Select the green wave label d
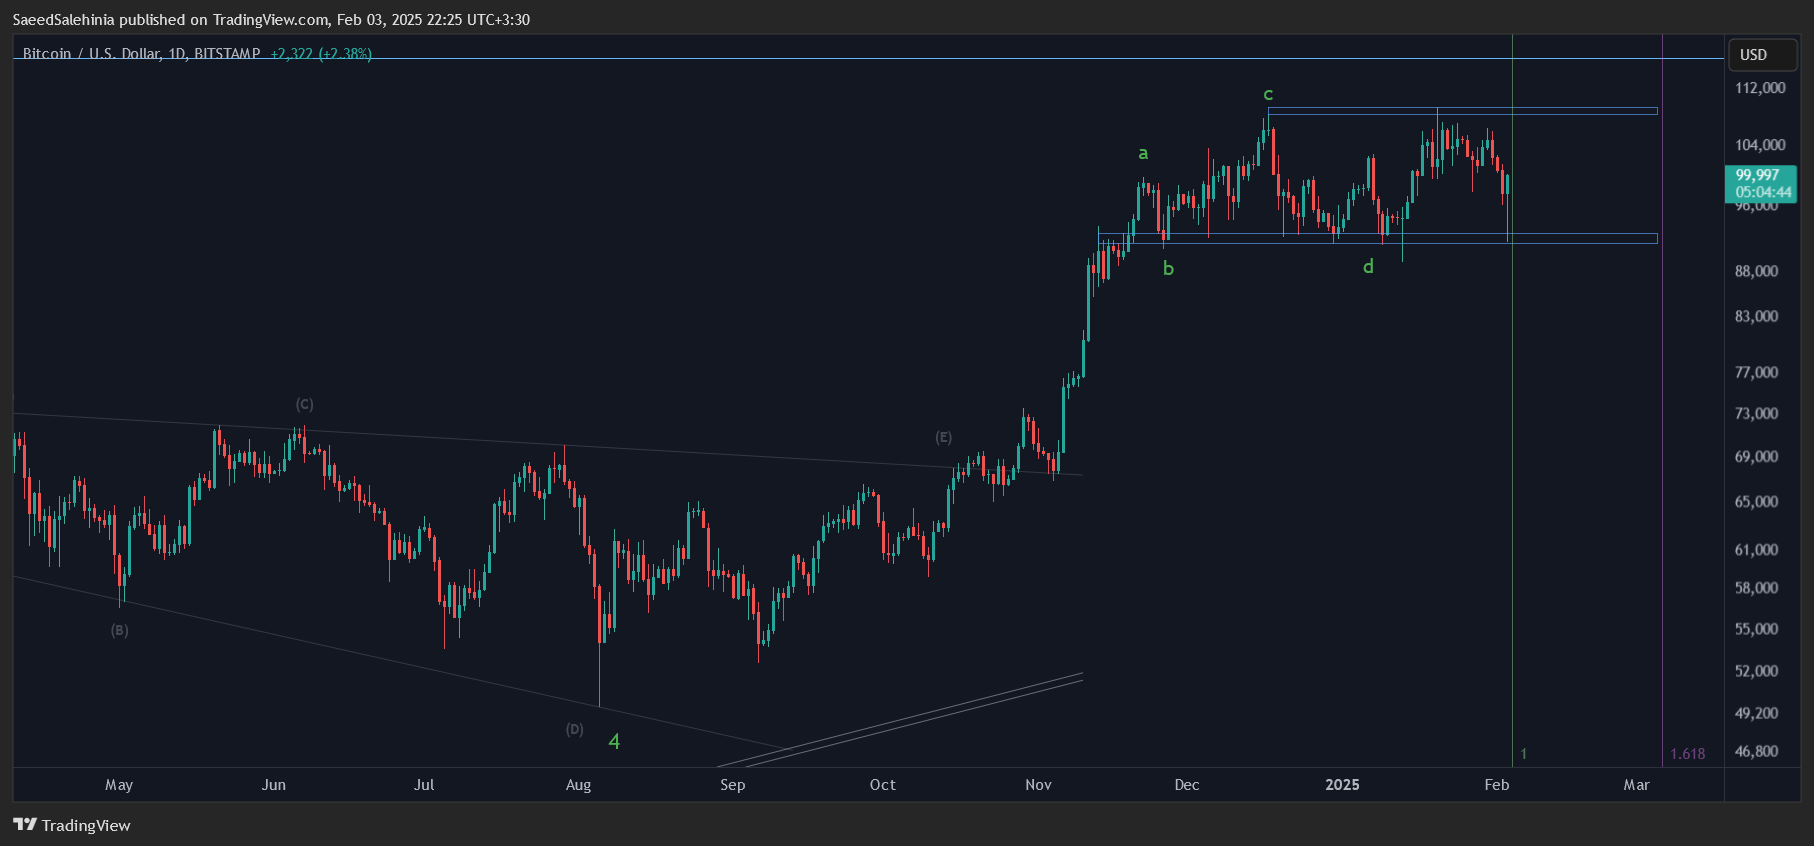 pyautogui.click(x=1368, y=266)
